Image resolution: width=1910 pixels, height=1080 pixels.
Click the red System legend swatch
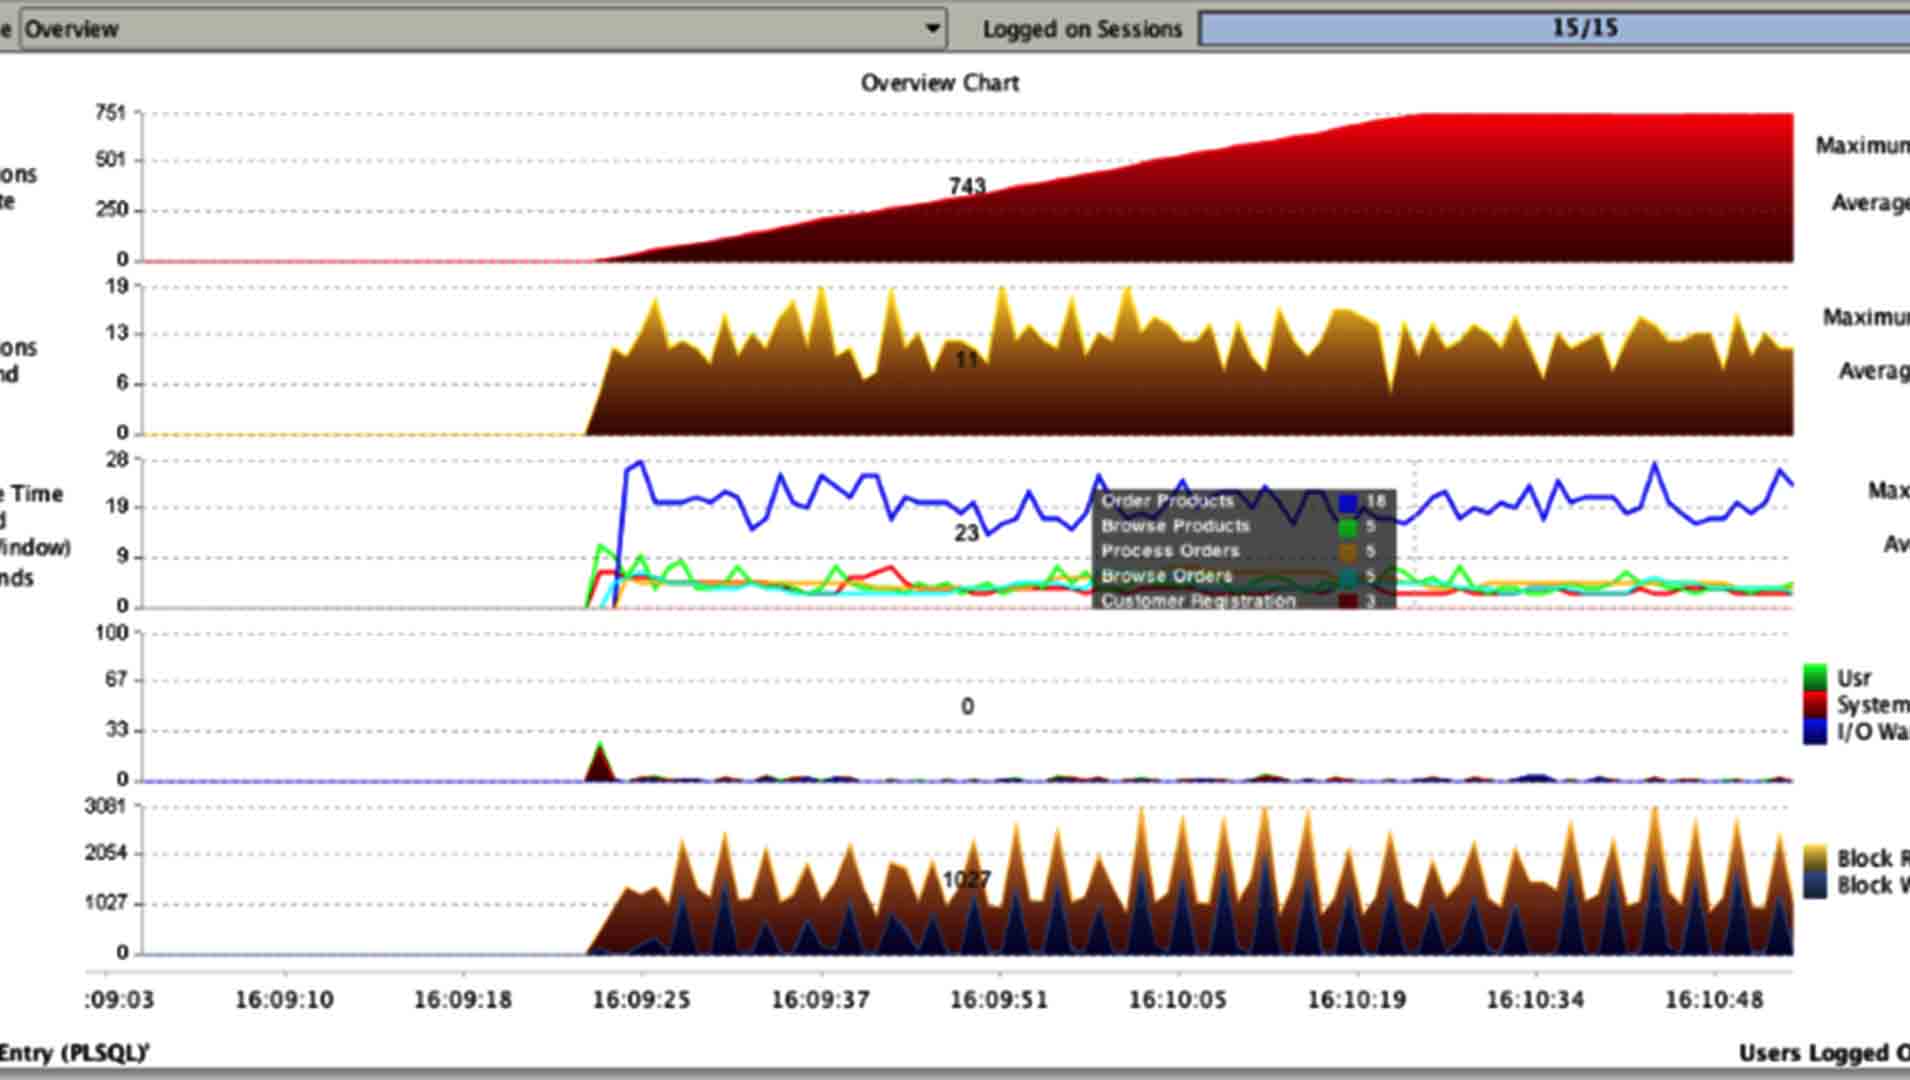tap(1815, 705)
